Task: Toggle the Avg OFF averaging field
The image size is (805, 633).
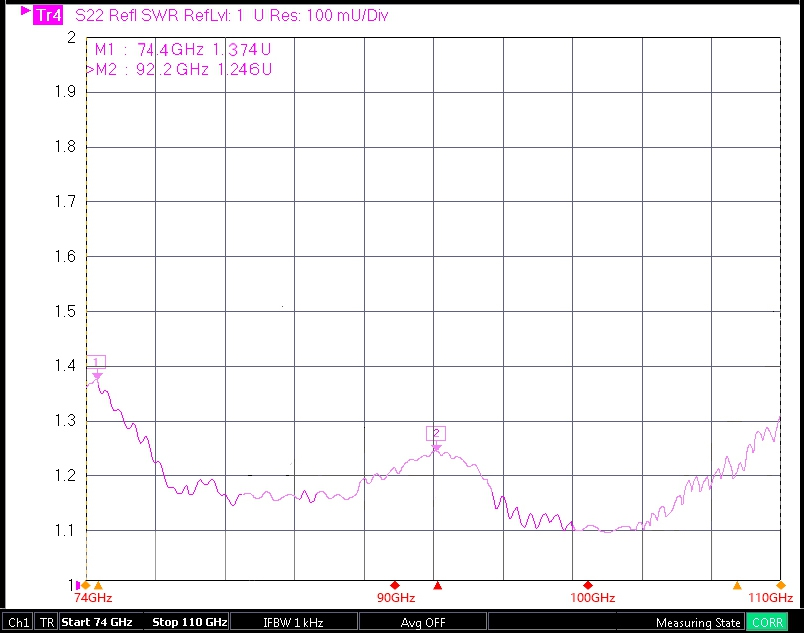Action: pyautogui.click(x=423, y=622)
